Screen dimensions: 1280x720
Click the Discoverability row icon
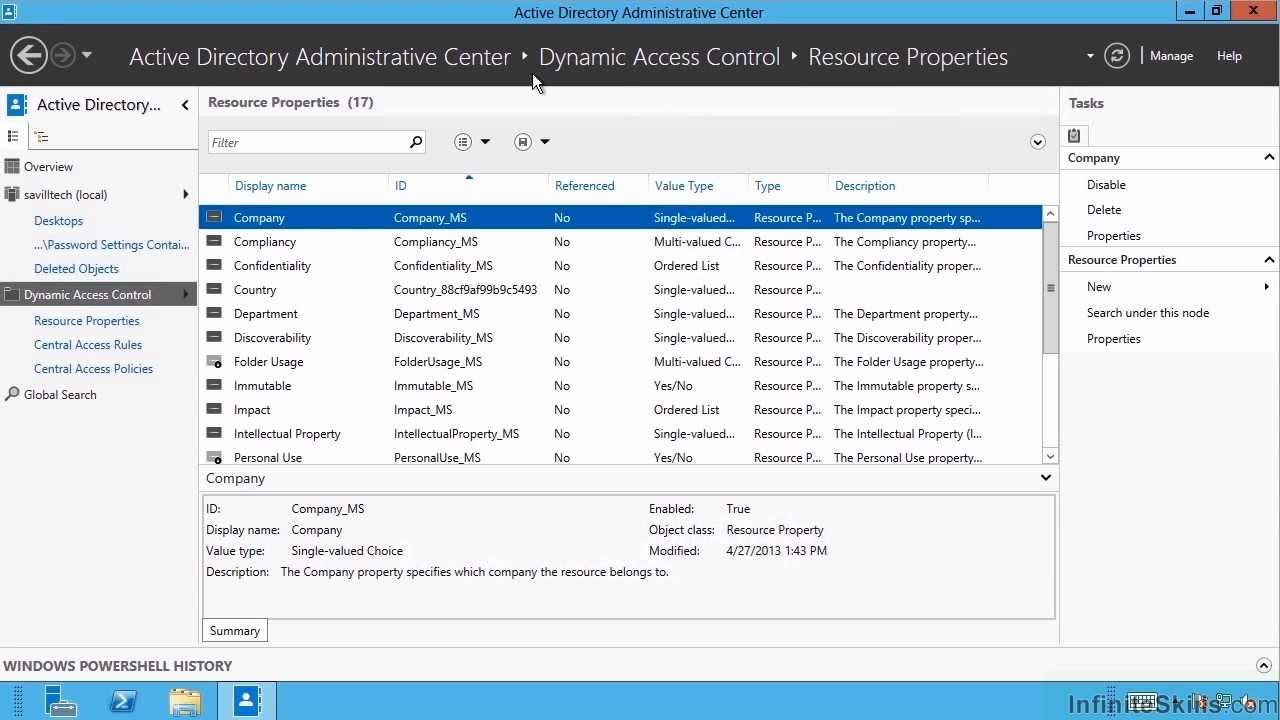pyautogui.click(x=214, y=337)
